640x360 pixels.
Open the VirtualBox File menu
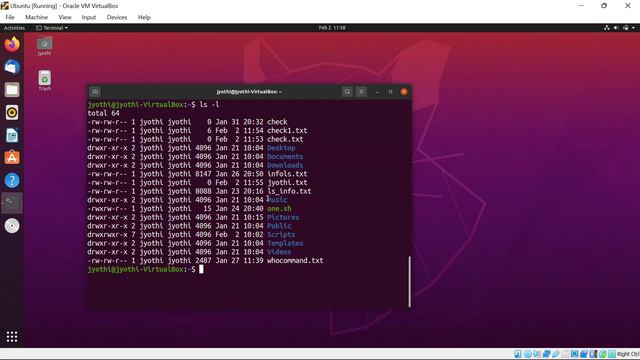tap(10, 17)
